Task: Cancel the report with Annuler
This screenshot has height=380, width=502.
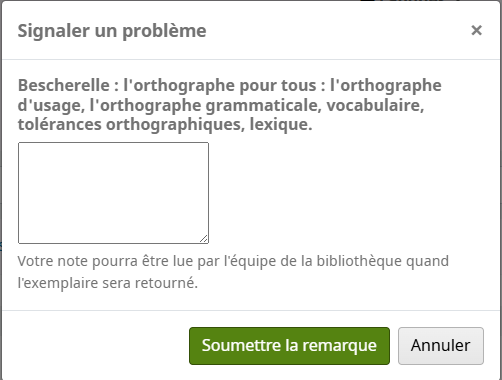Action: [x=441, y=346]
